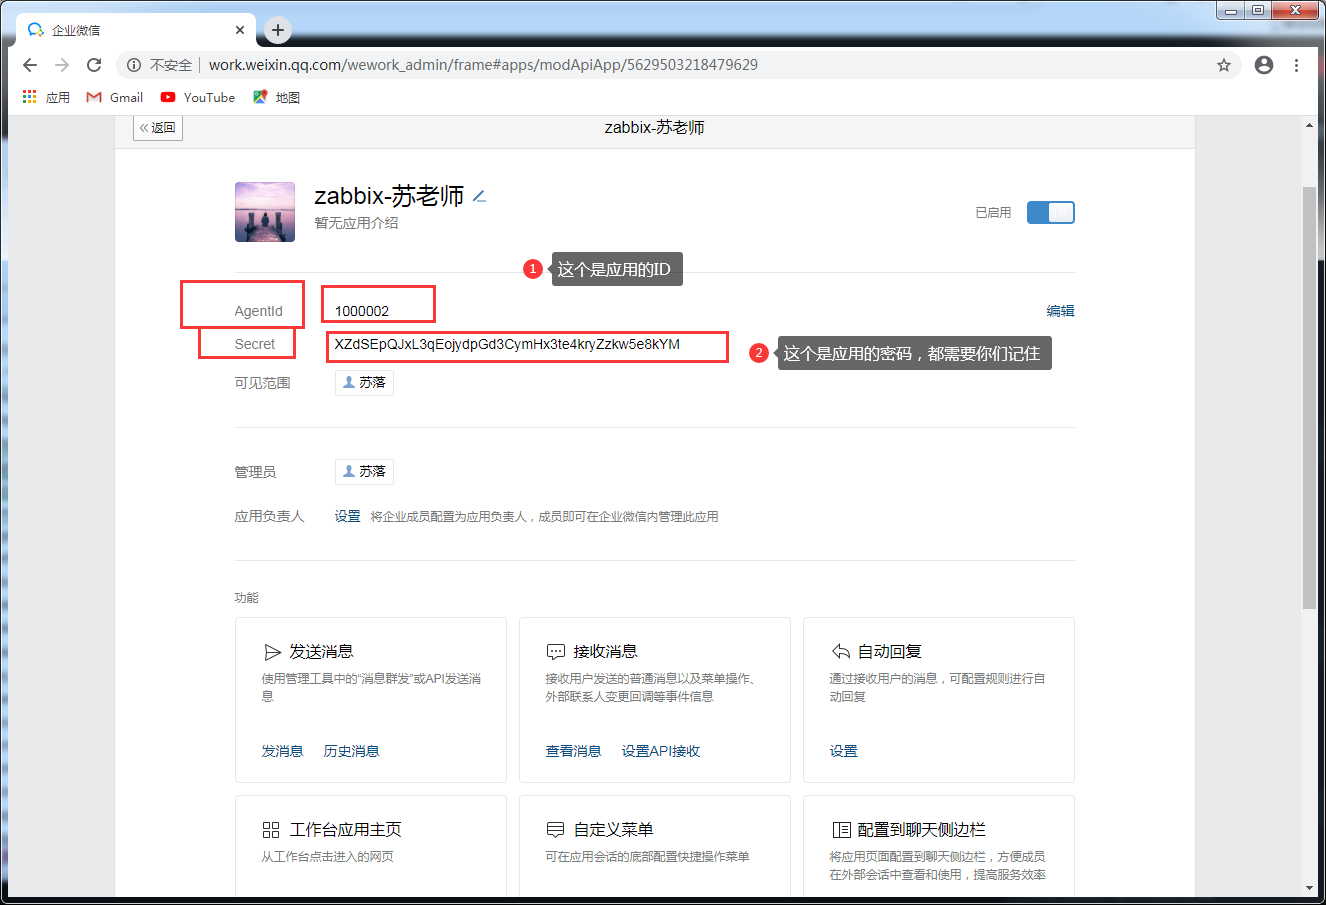Click the 接收消息 chat bubble icon
The height and width of the screenshot is (905, 1326).
[x=556, y=652]
